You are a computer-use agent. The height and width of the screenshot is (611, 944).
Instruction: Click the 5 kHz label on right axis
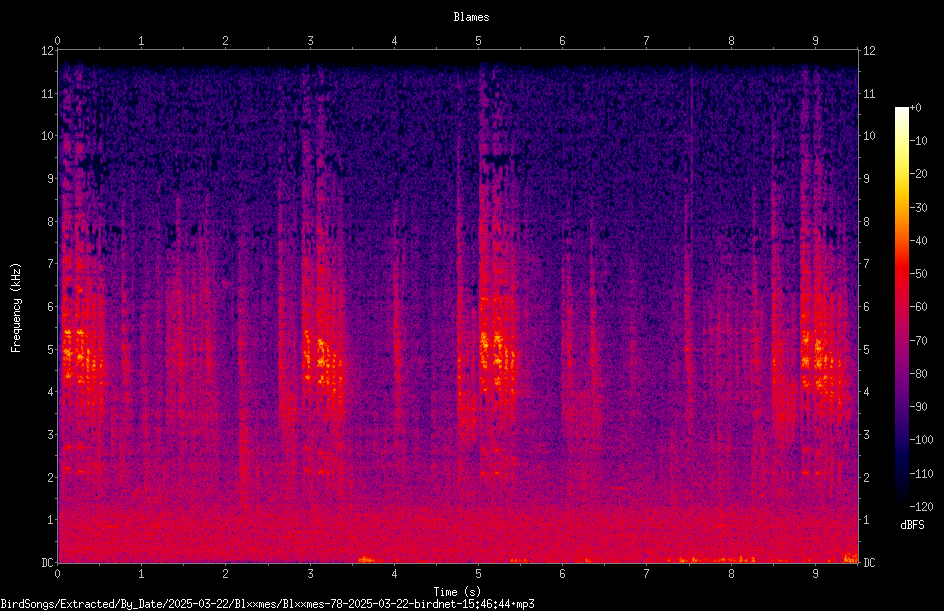(x=866, y=349)
